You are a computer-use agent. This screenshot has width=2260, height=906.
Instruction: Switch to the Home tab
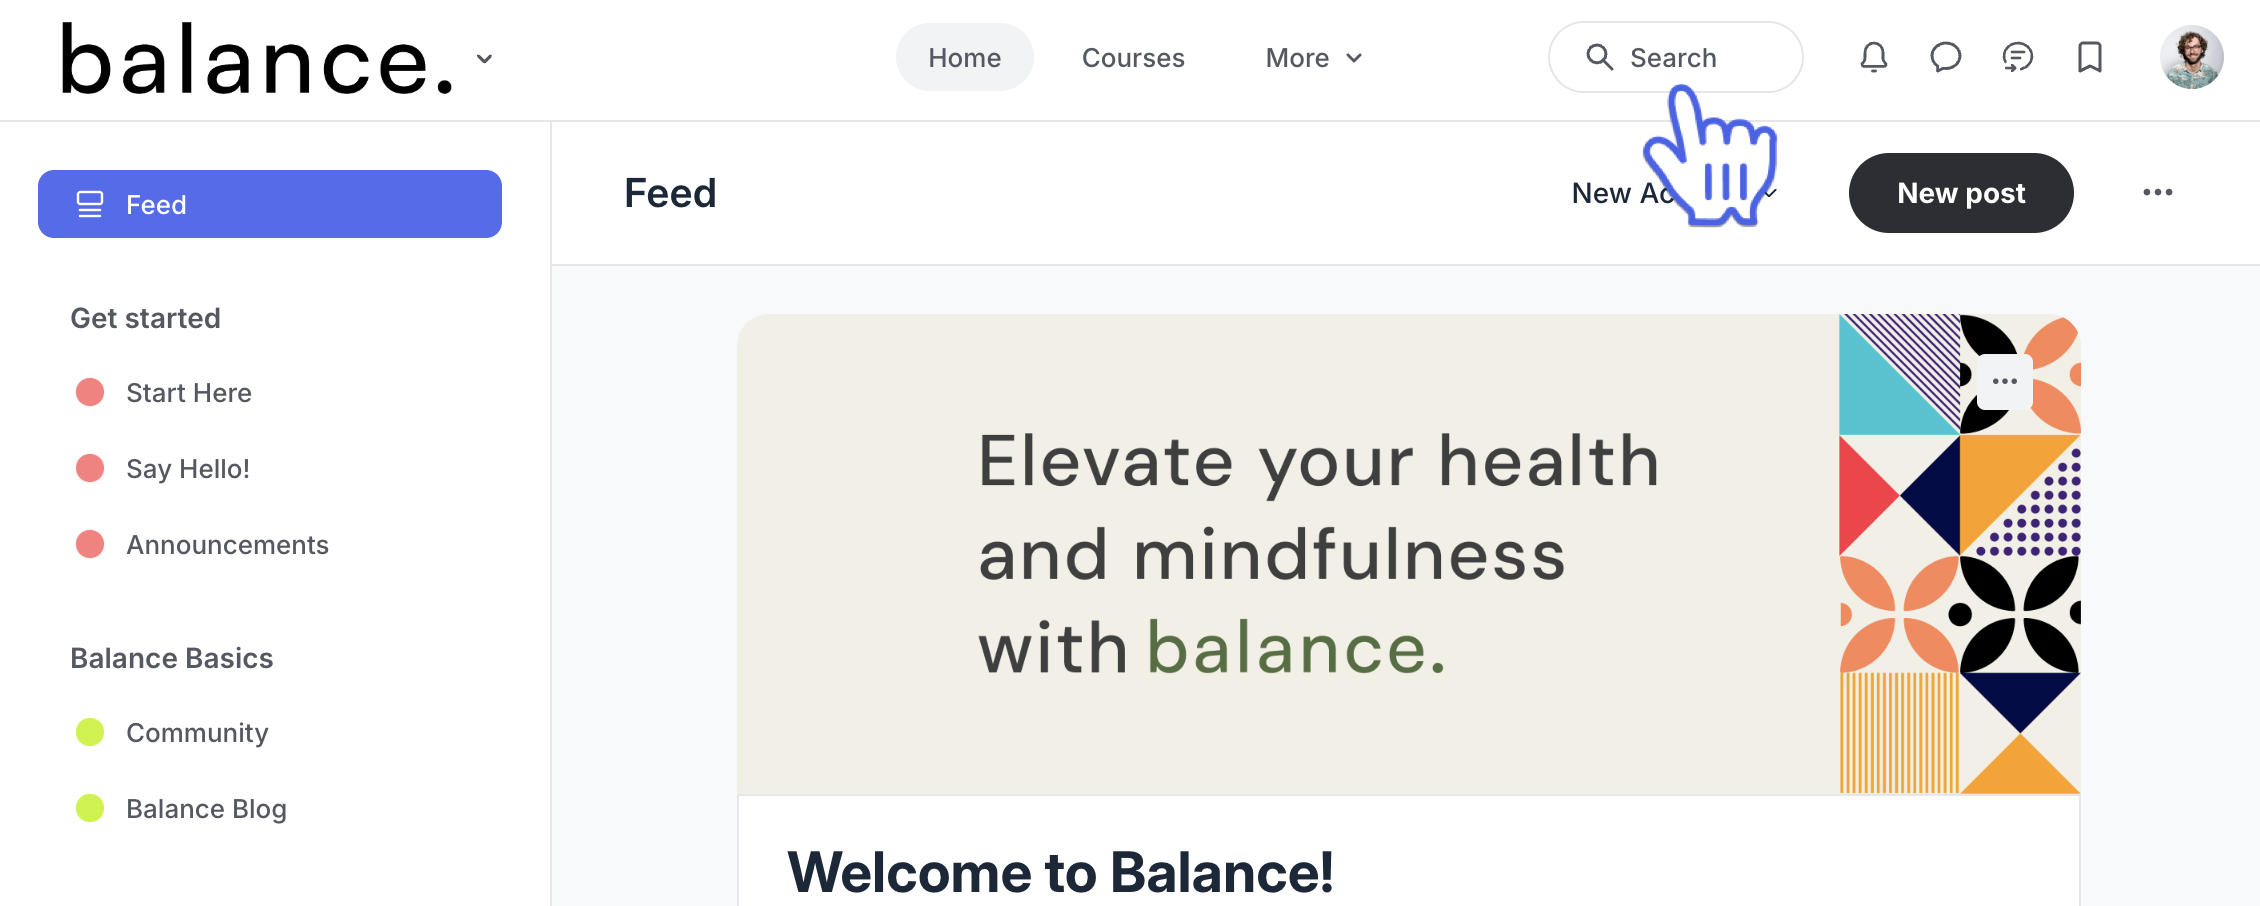pos(964,58)
